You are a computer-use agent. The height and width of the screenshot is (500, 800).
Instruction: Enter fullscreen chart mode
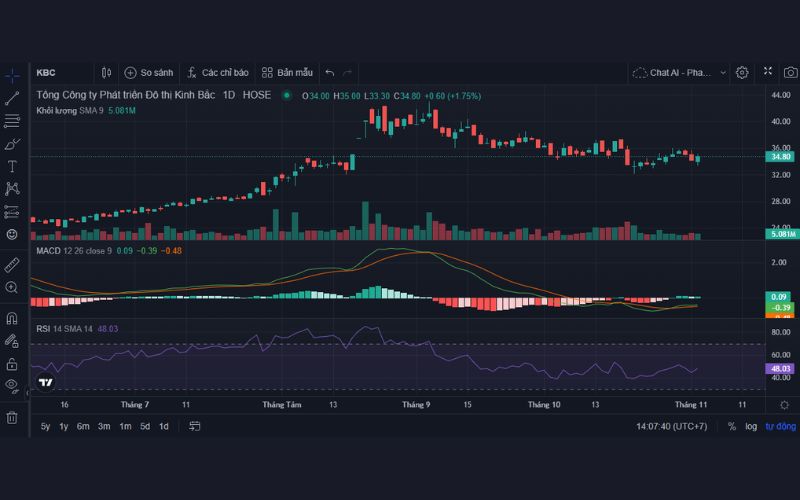767,72
